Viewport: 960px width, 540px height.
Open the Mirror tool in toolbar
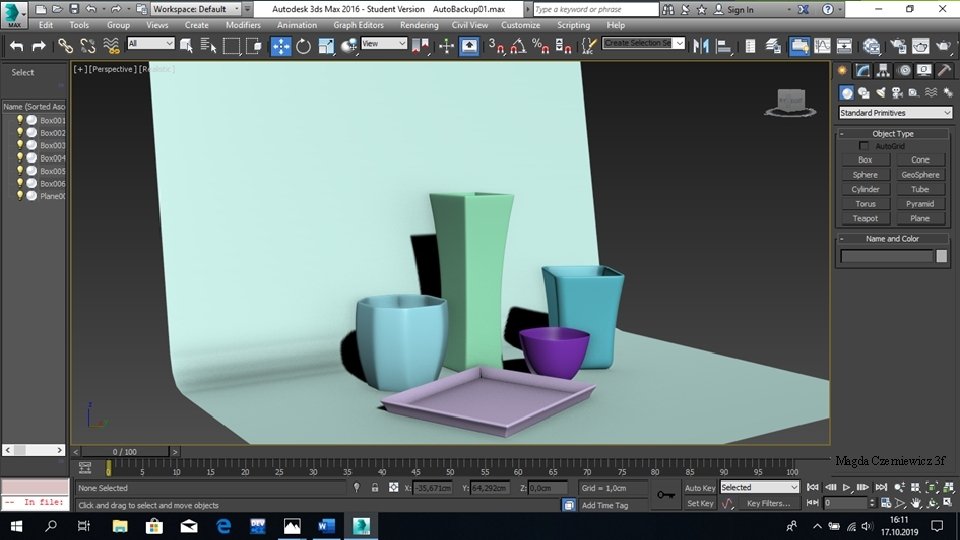[702, 46]
